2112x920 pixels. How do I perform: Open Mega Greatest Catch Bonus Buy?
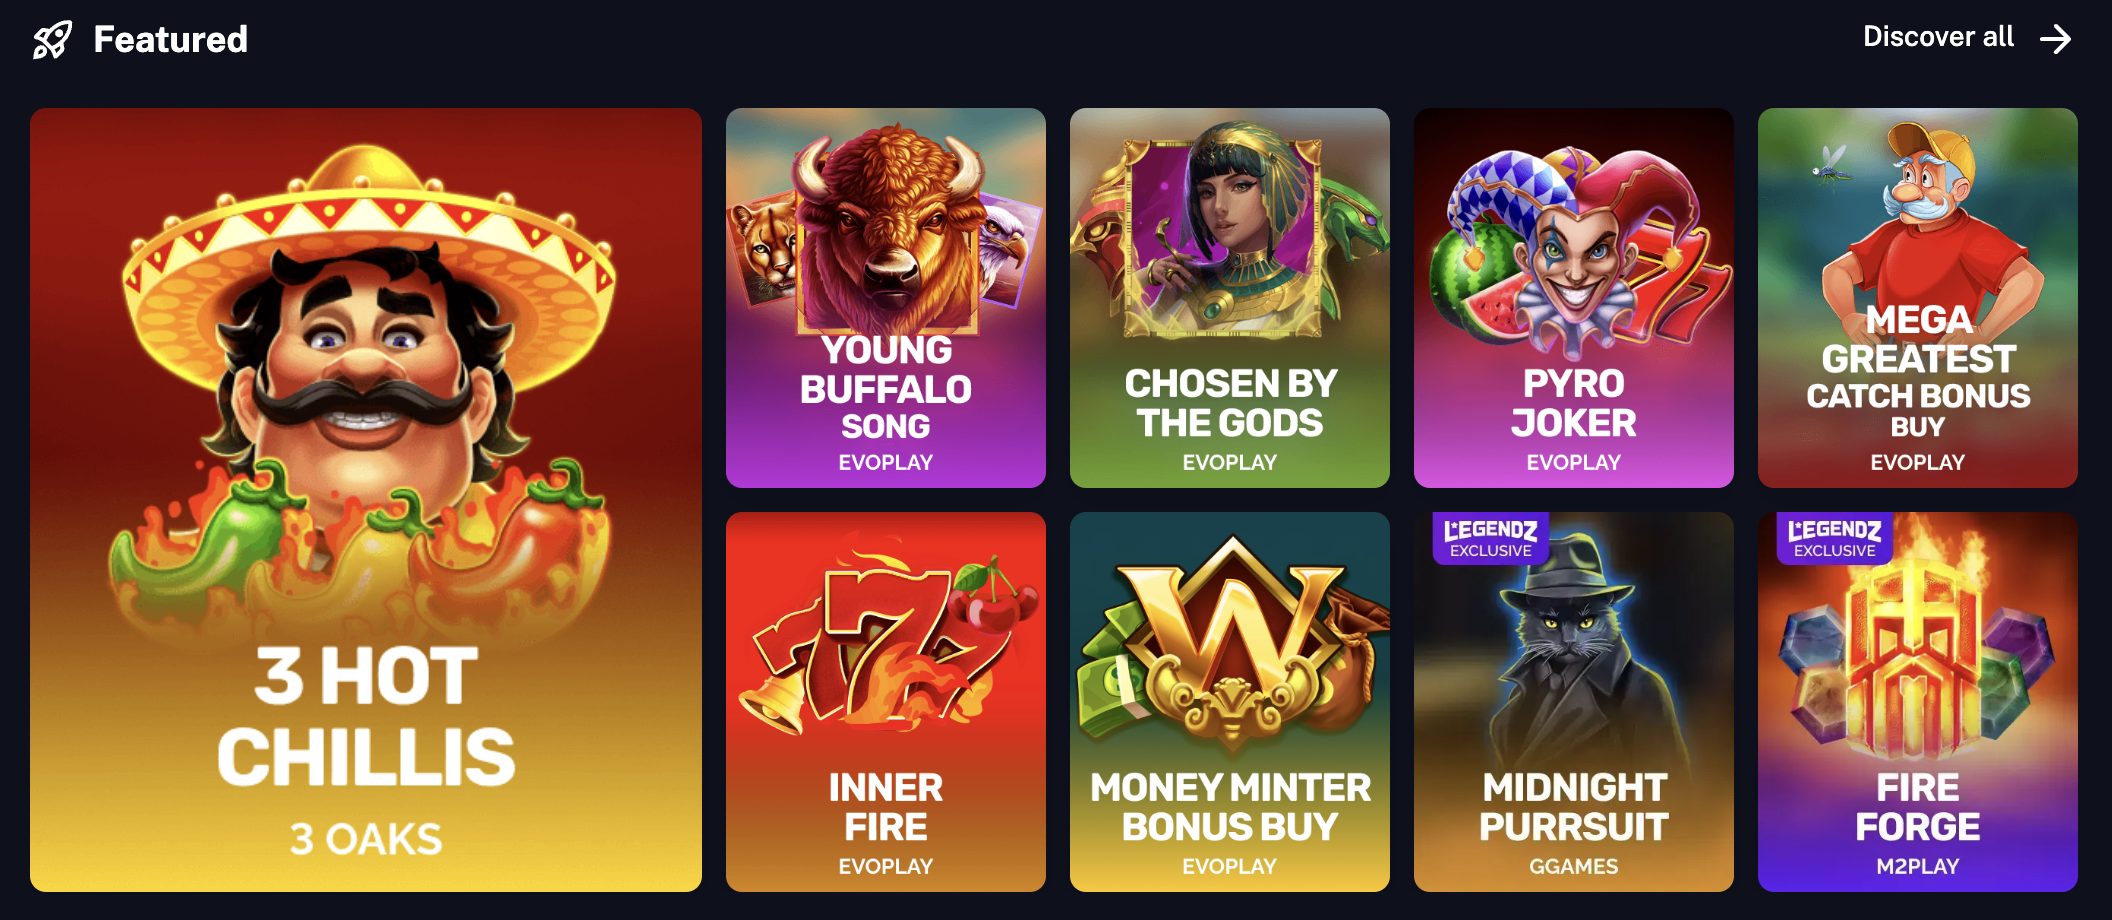(1918, 298)
